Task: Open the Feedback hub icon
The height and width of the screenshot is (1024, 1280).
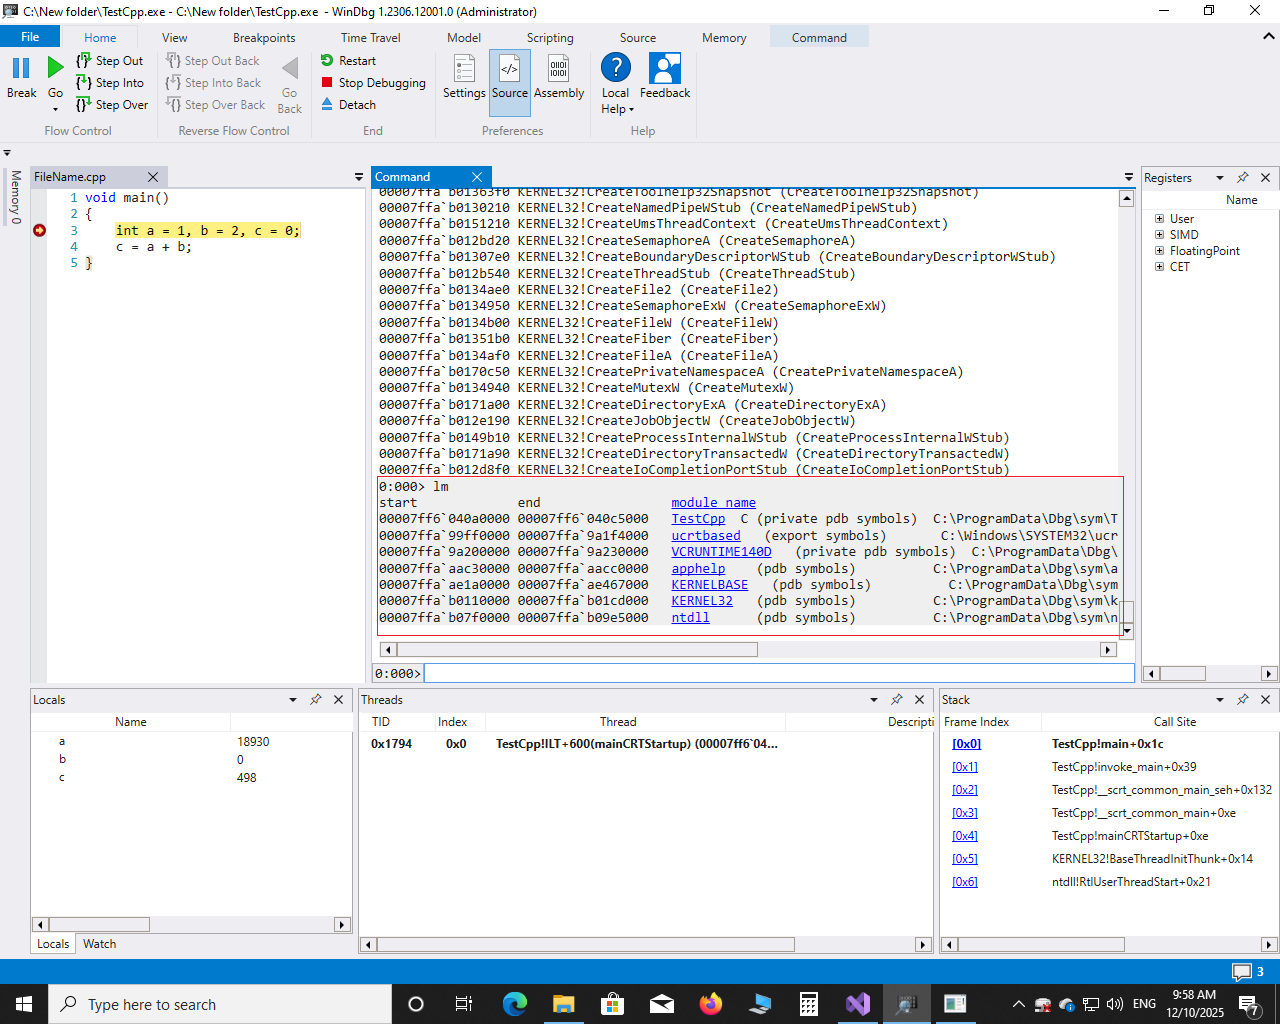Action: click(664, 70)
